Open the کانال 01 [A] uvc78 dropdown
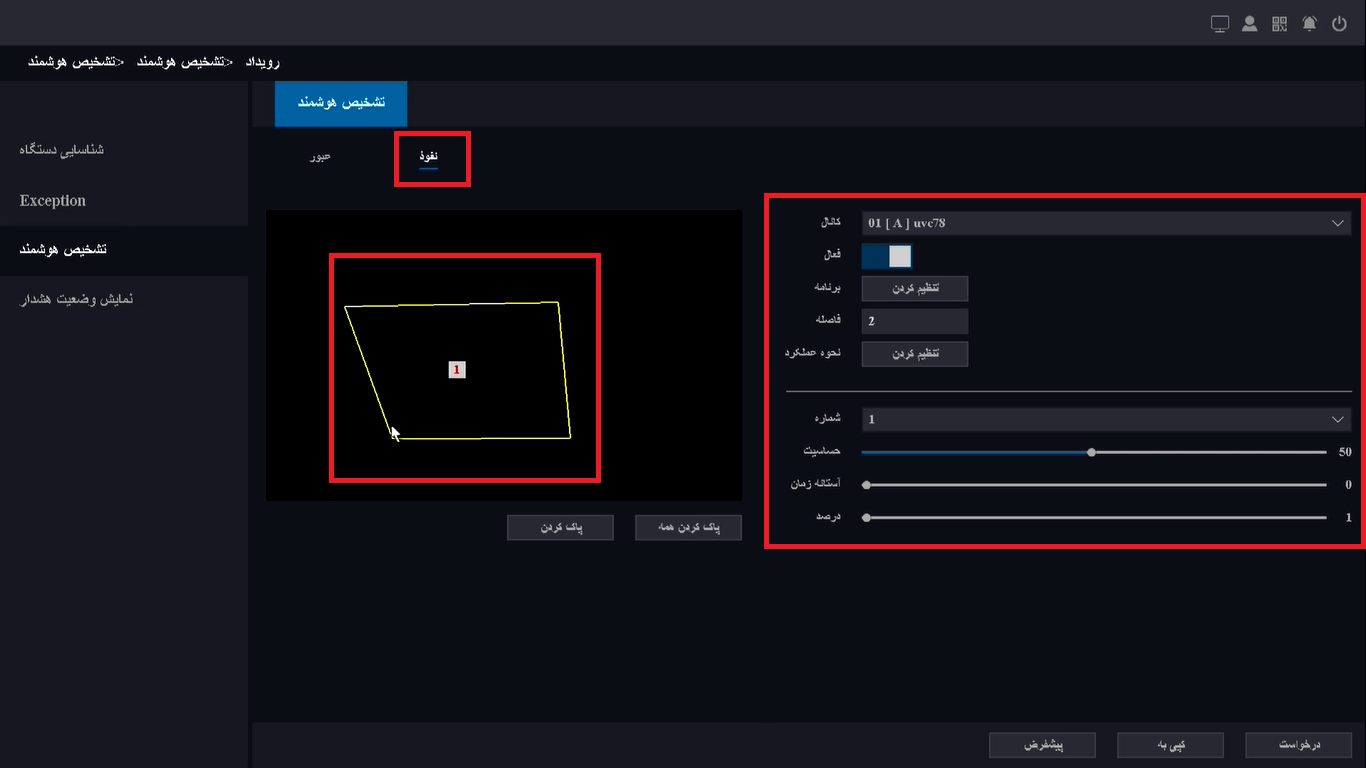 coord(1106,223)
